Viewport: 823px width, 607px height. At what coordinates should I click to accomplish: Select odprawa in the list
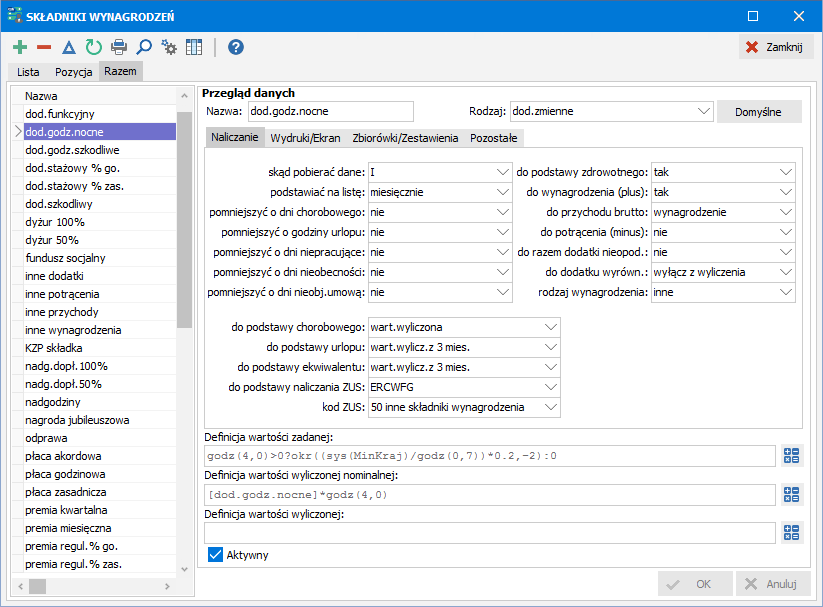[x=100, y=438]
